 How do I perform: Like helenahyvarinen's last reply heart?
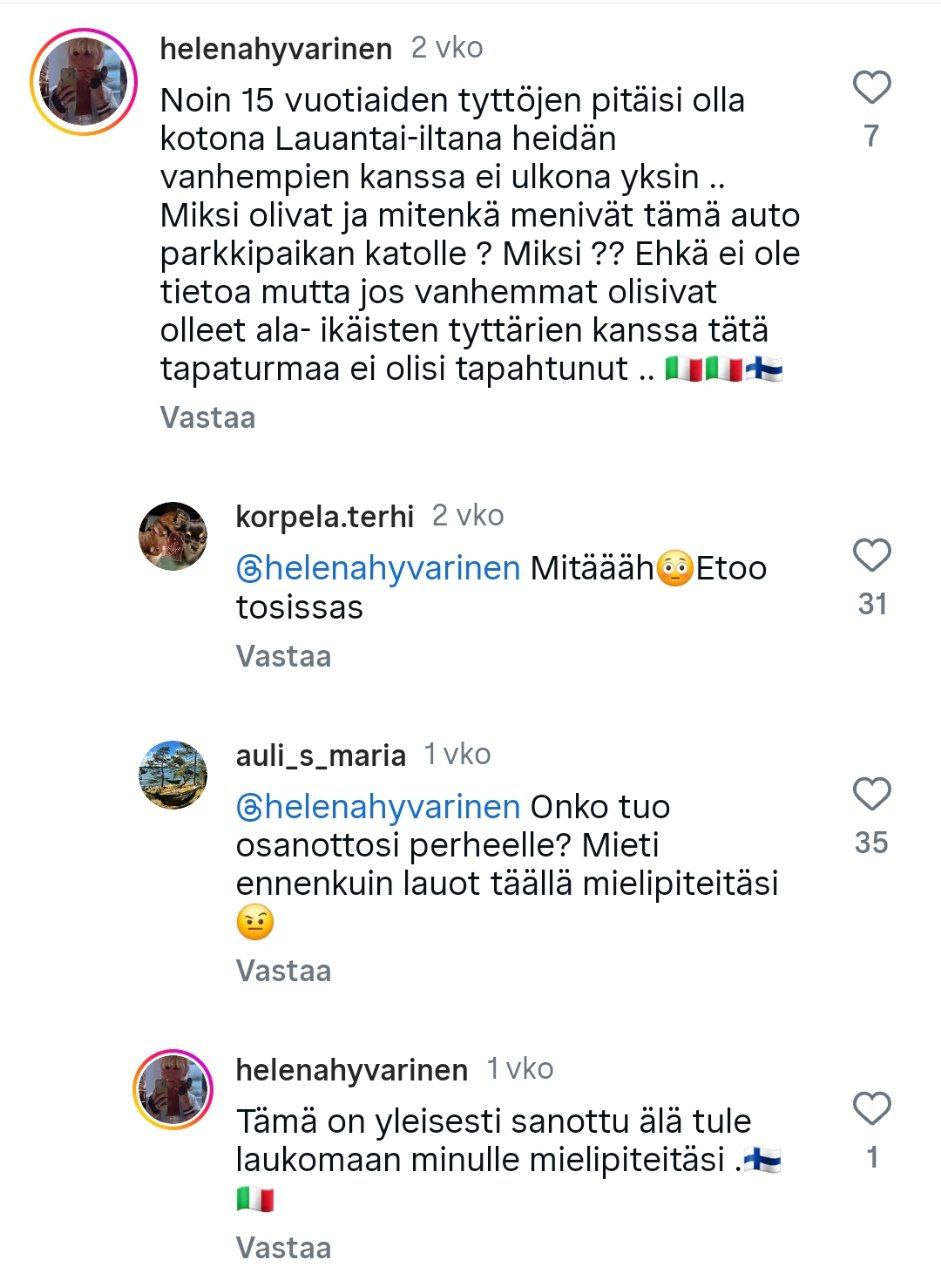click(872, 1109)
